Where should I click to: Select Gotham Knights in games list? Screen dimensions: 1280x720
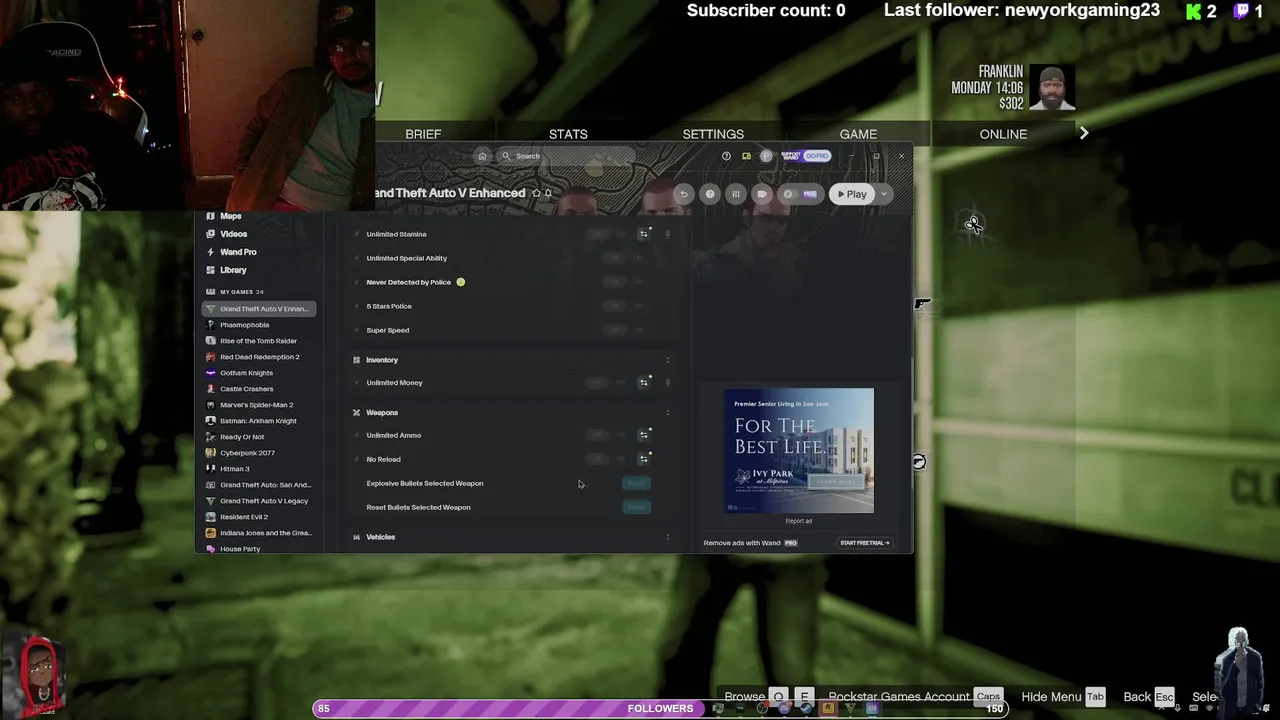click(259, 373)
